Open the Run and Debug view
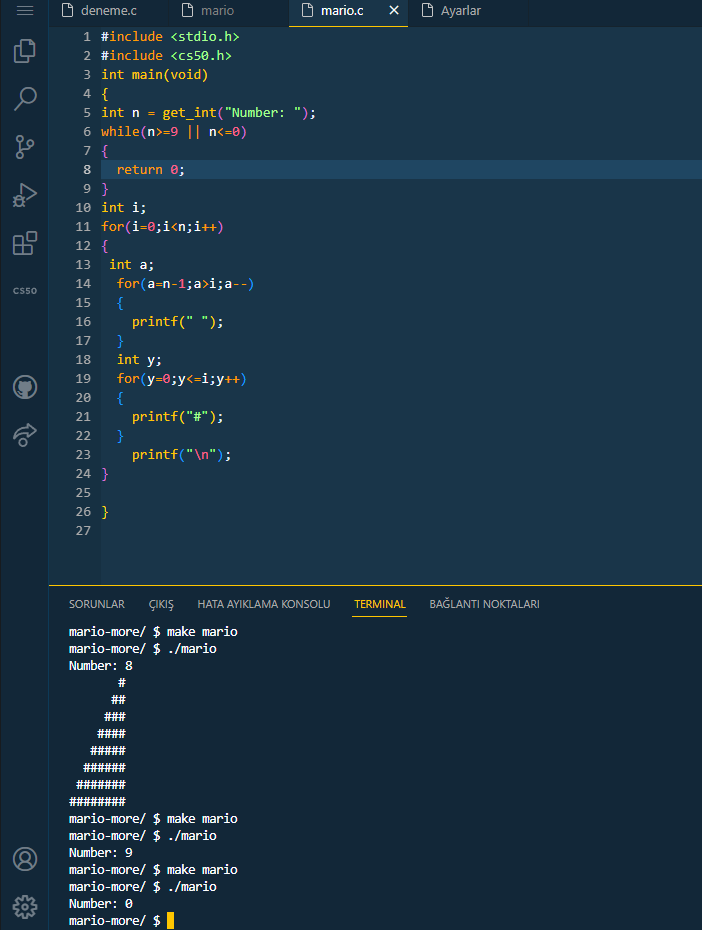The height and width of the screenshot is (930, 702). pos(25,195)
